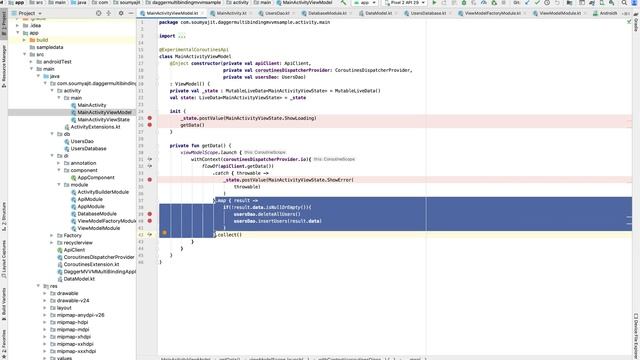
Task: Click the daggermultibindingmvvmsample breadcrumb
Action: pyautogui.click(x=183, y=2)
